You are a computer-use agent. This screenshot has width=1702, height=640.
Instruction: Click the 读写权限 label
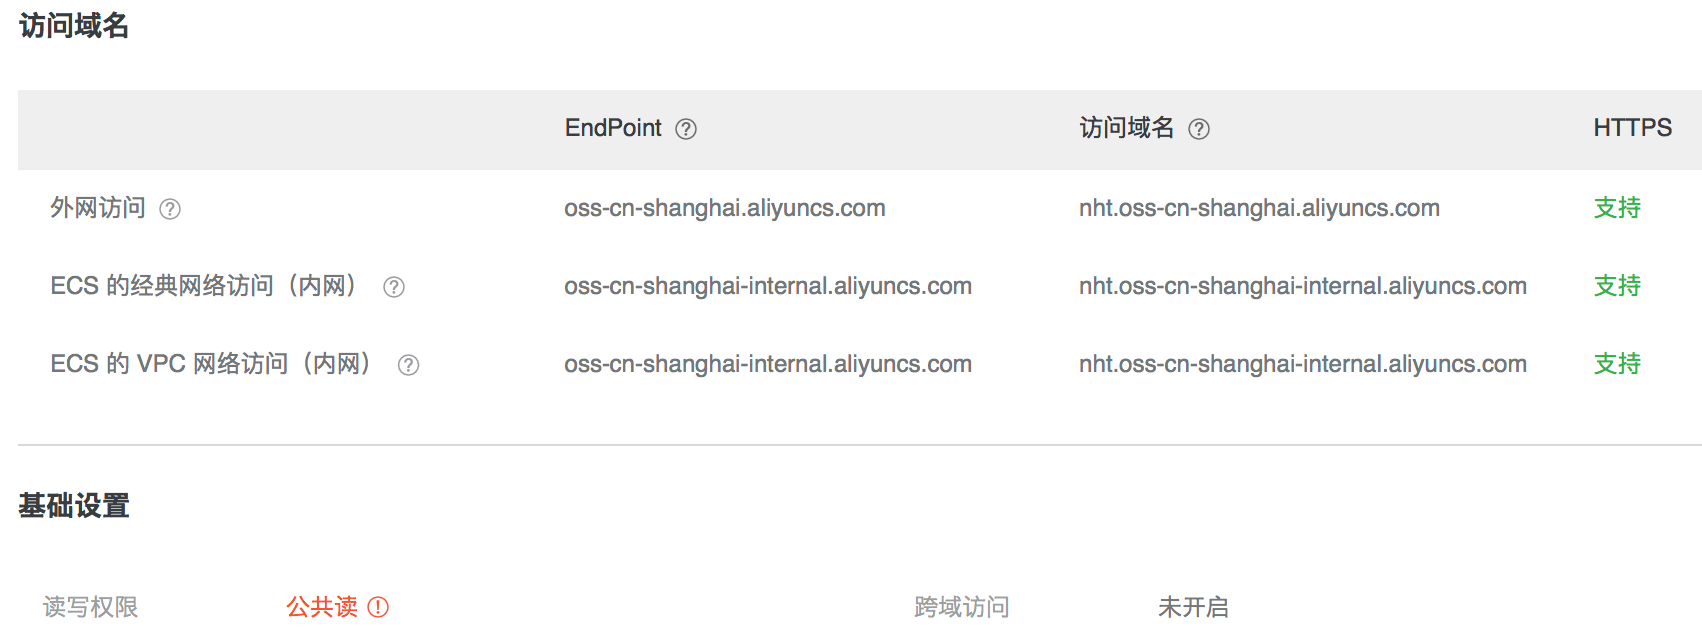[91, 607]
